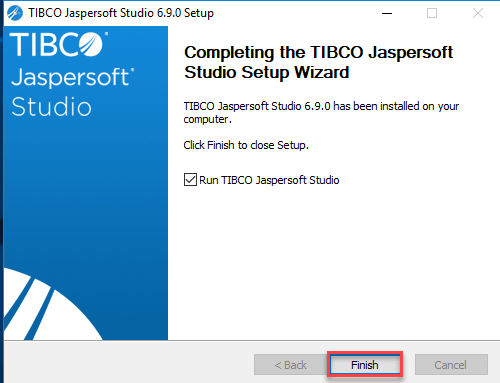The image size is (500, 383).
Task: Go back using the Back button
Action: pyautogui.click(x=290, y=365)
